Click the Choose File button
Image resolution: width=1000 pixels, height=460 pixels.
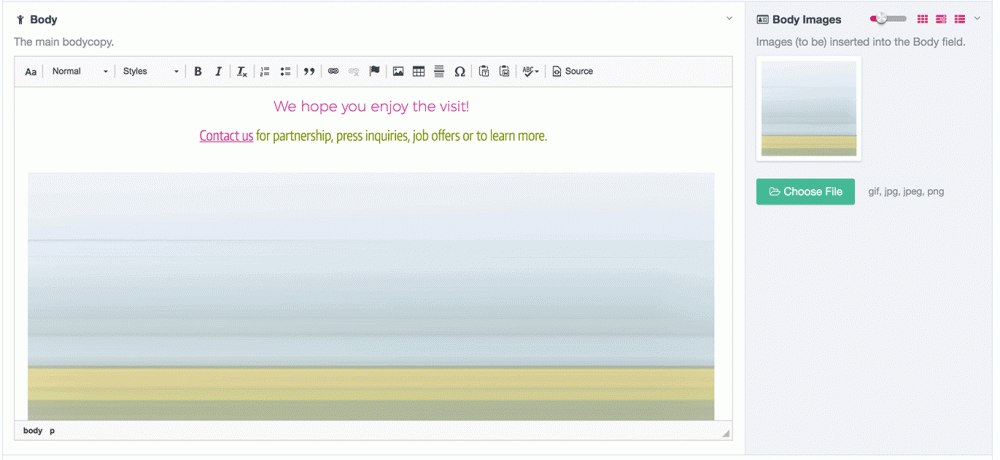[x=805, y=192]
